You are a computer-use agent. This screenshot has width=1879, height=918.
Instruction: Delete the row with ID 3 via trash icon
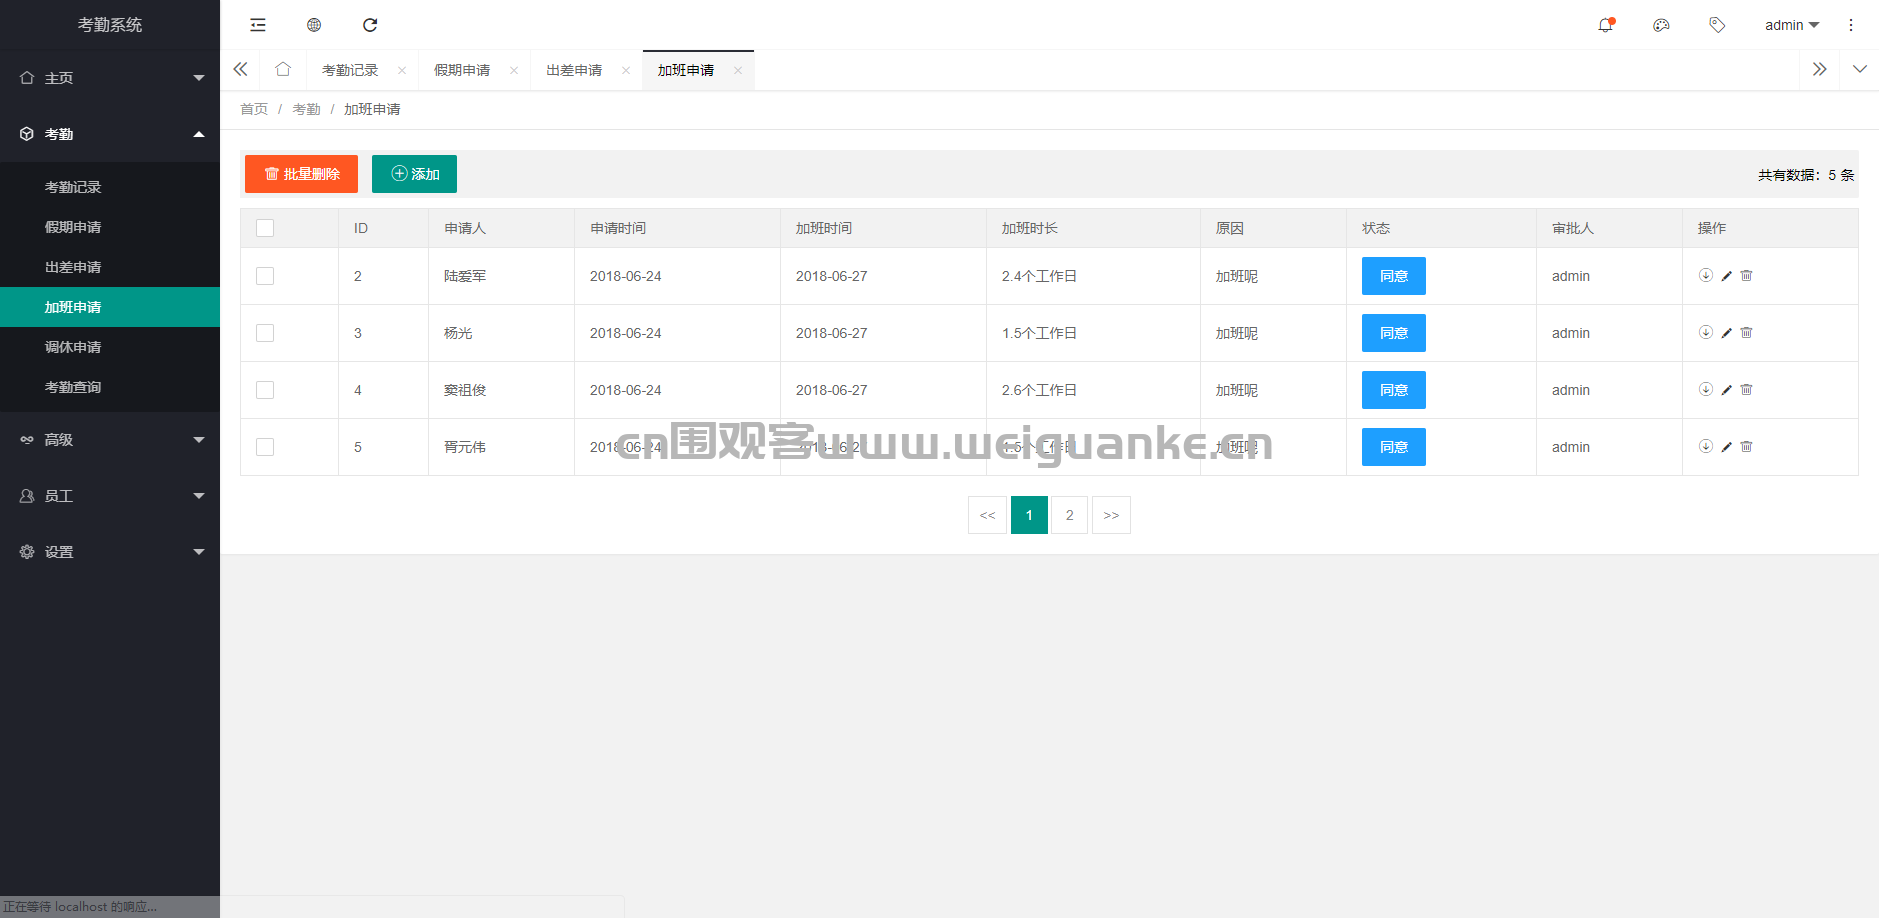[1746, 333]
